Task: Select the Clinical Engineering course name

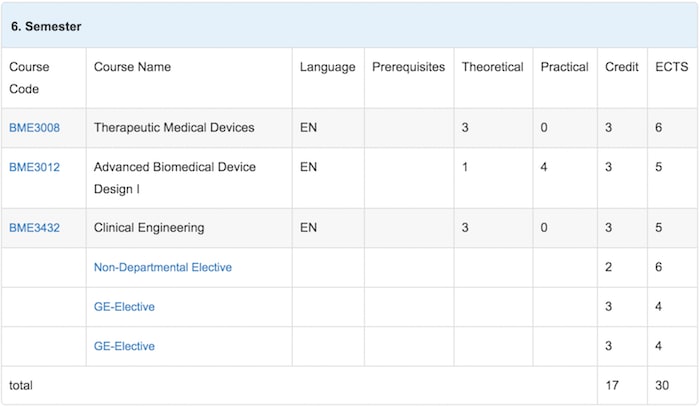Action: [x=149, y=228]
